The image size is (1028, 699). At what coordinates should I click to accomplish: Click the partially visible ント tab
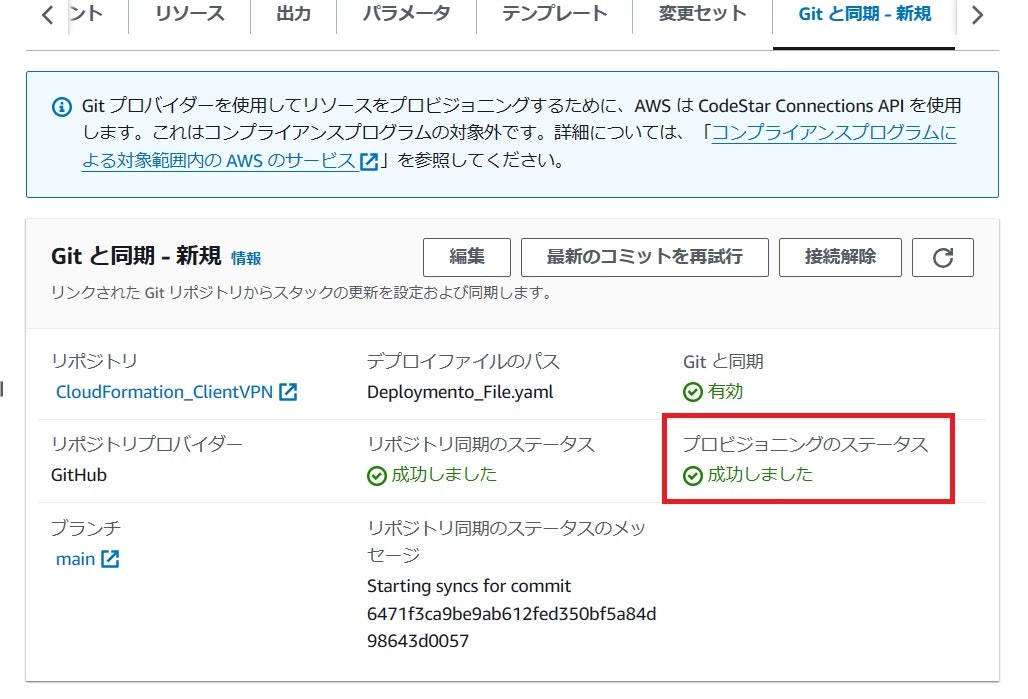pyautogui.click(x=86, y=14)
